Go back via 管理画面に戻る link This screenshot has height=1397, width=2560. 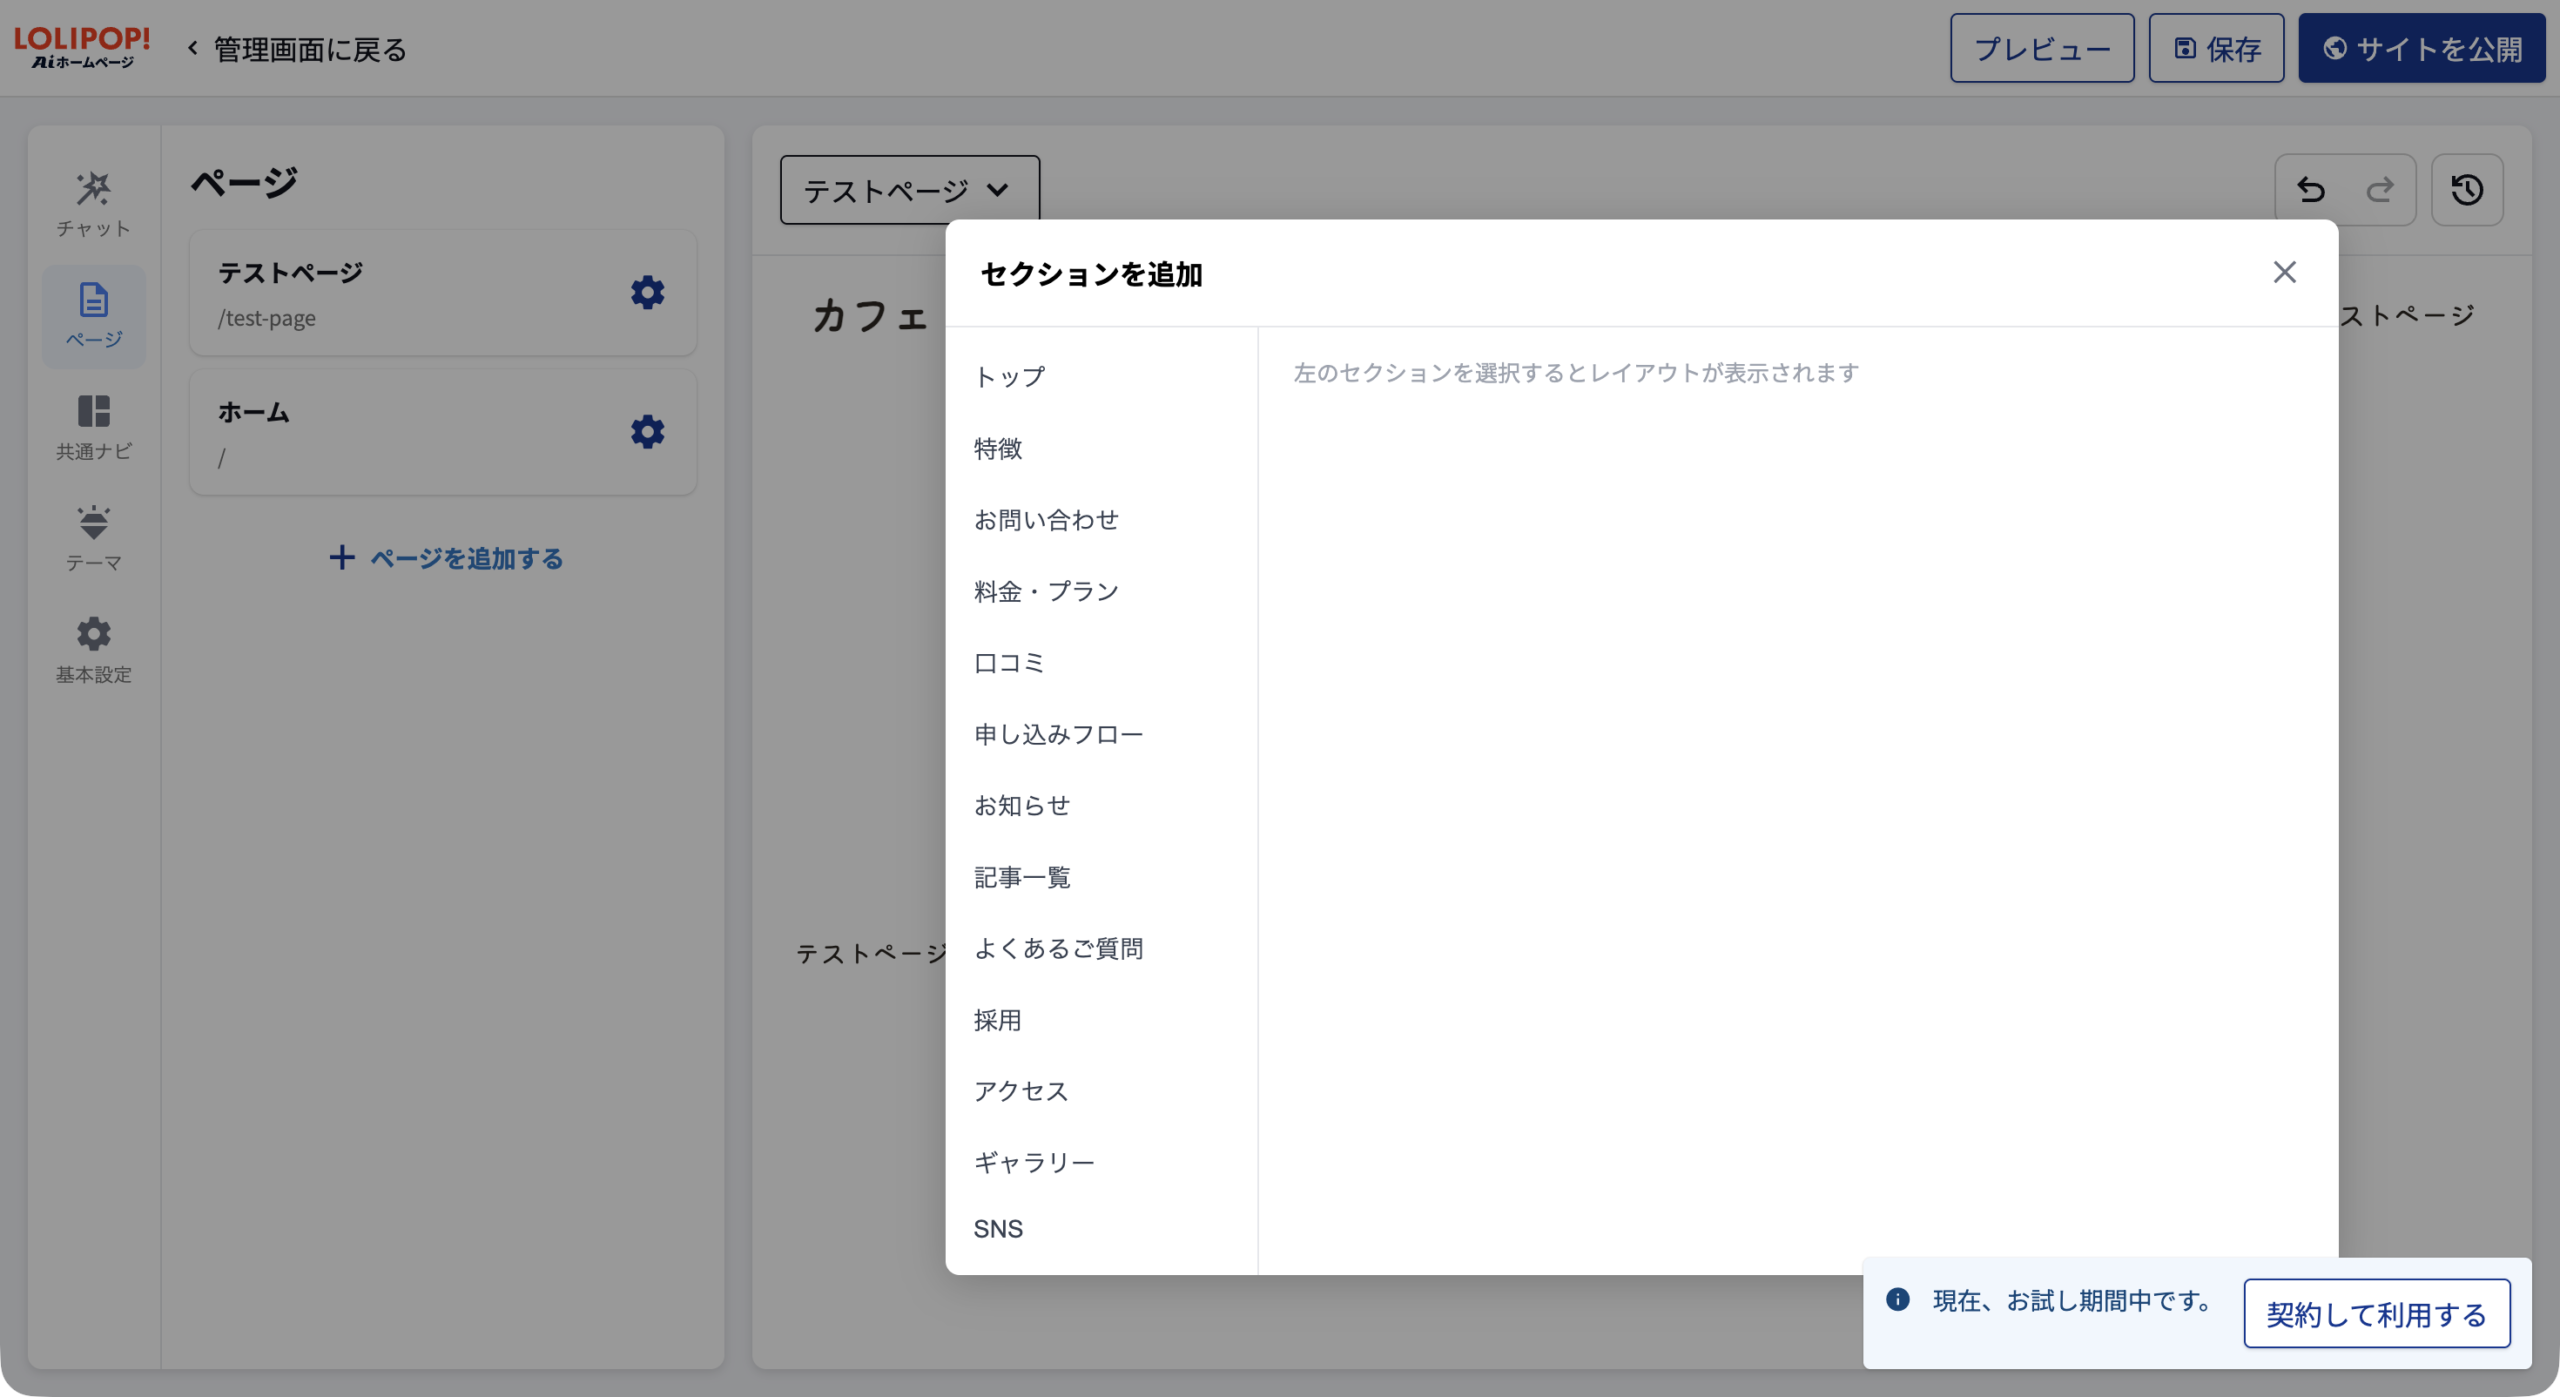297,49
